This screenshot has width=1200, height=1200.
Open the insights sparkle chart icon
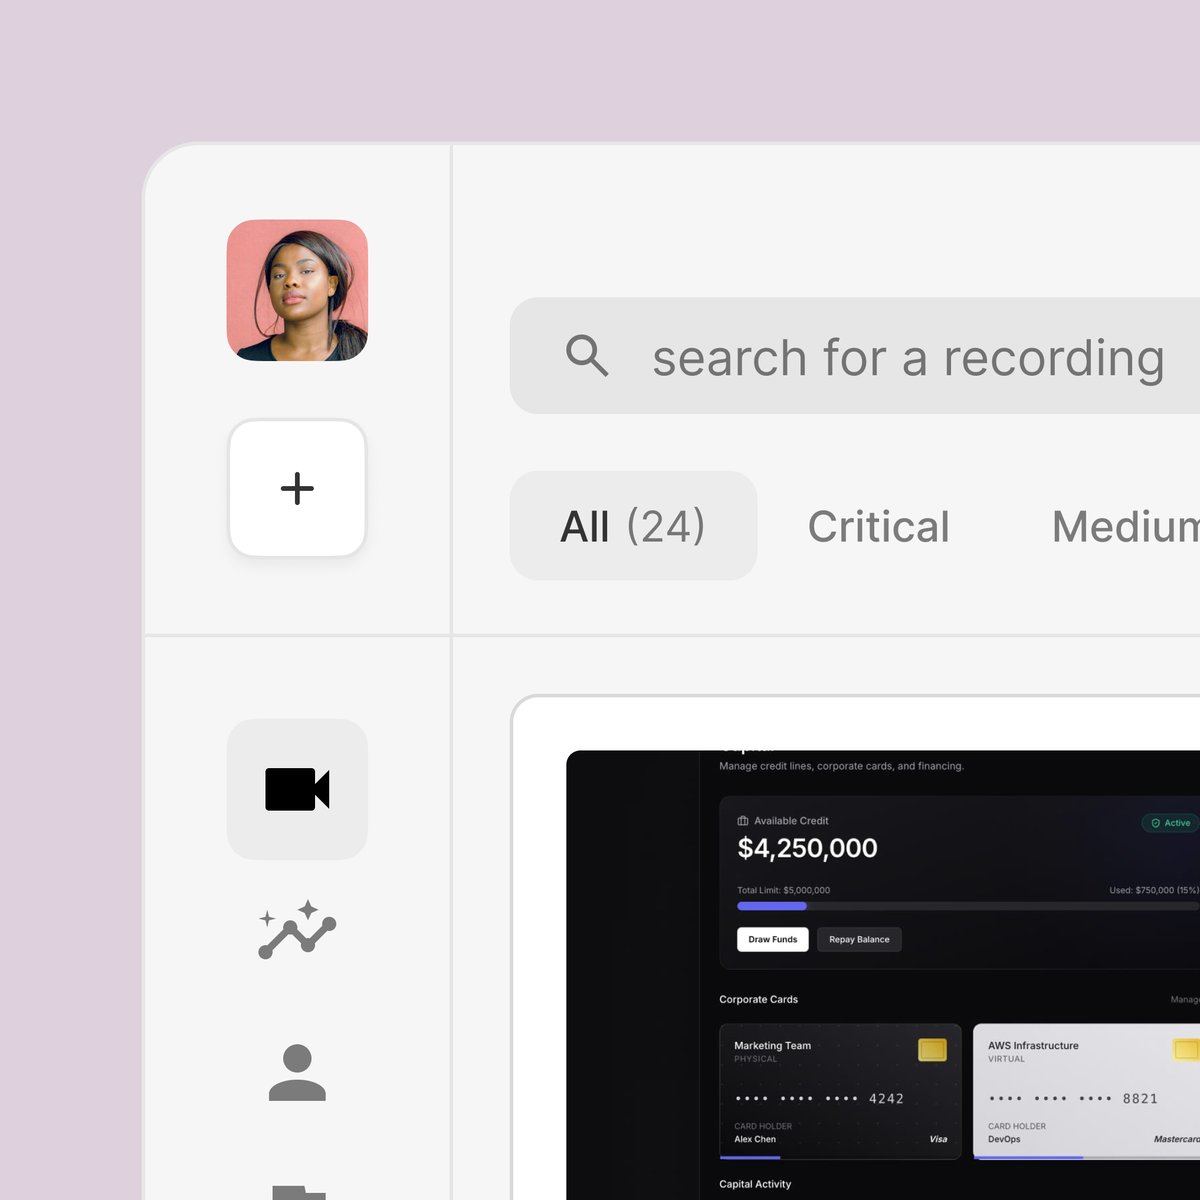(297, 929)
